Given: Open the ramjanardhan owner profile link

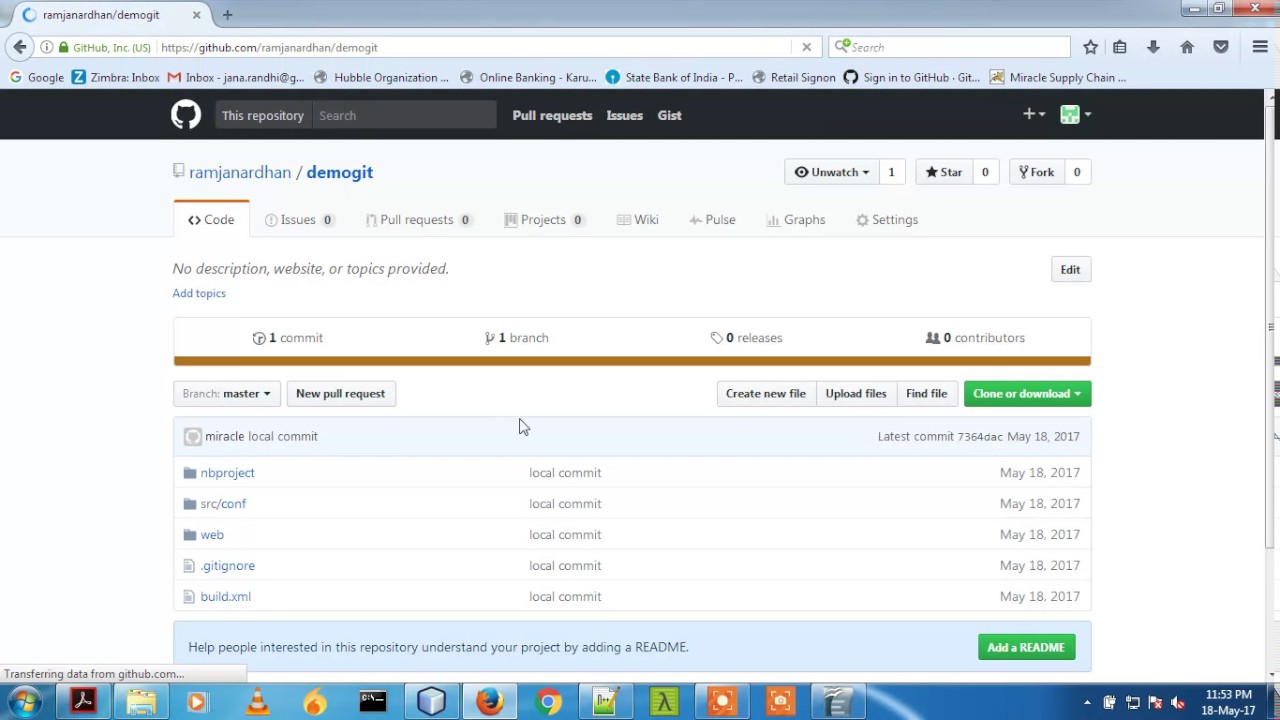Looking at the screenshot, I should pos(240,172).
